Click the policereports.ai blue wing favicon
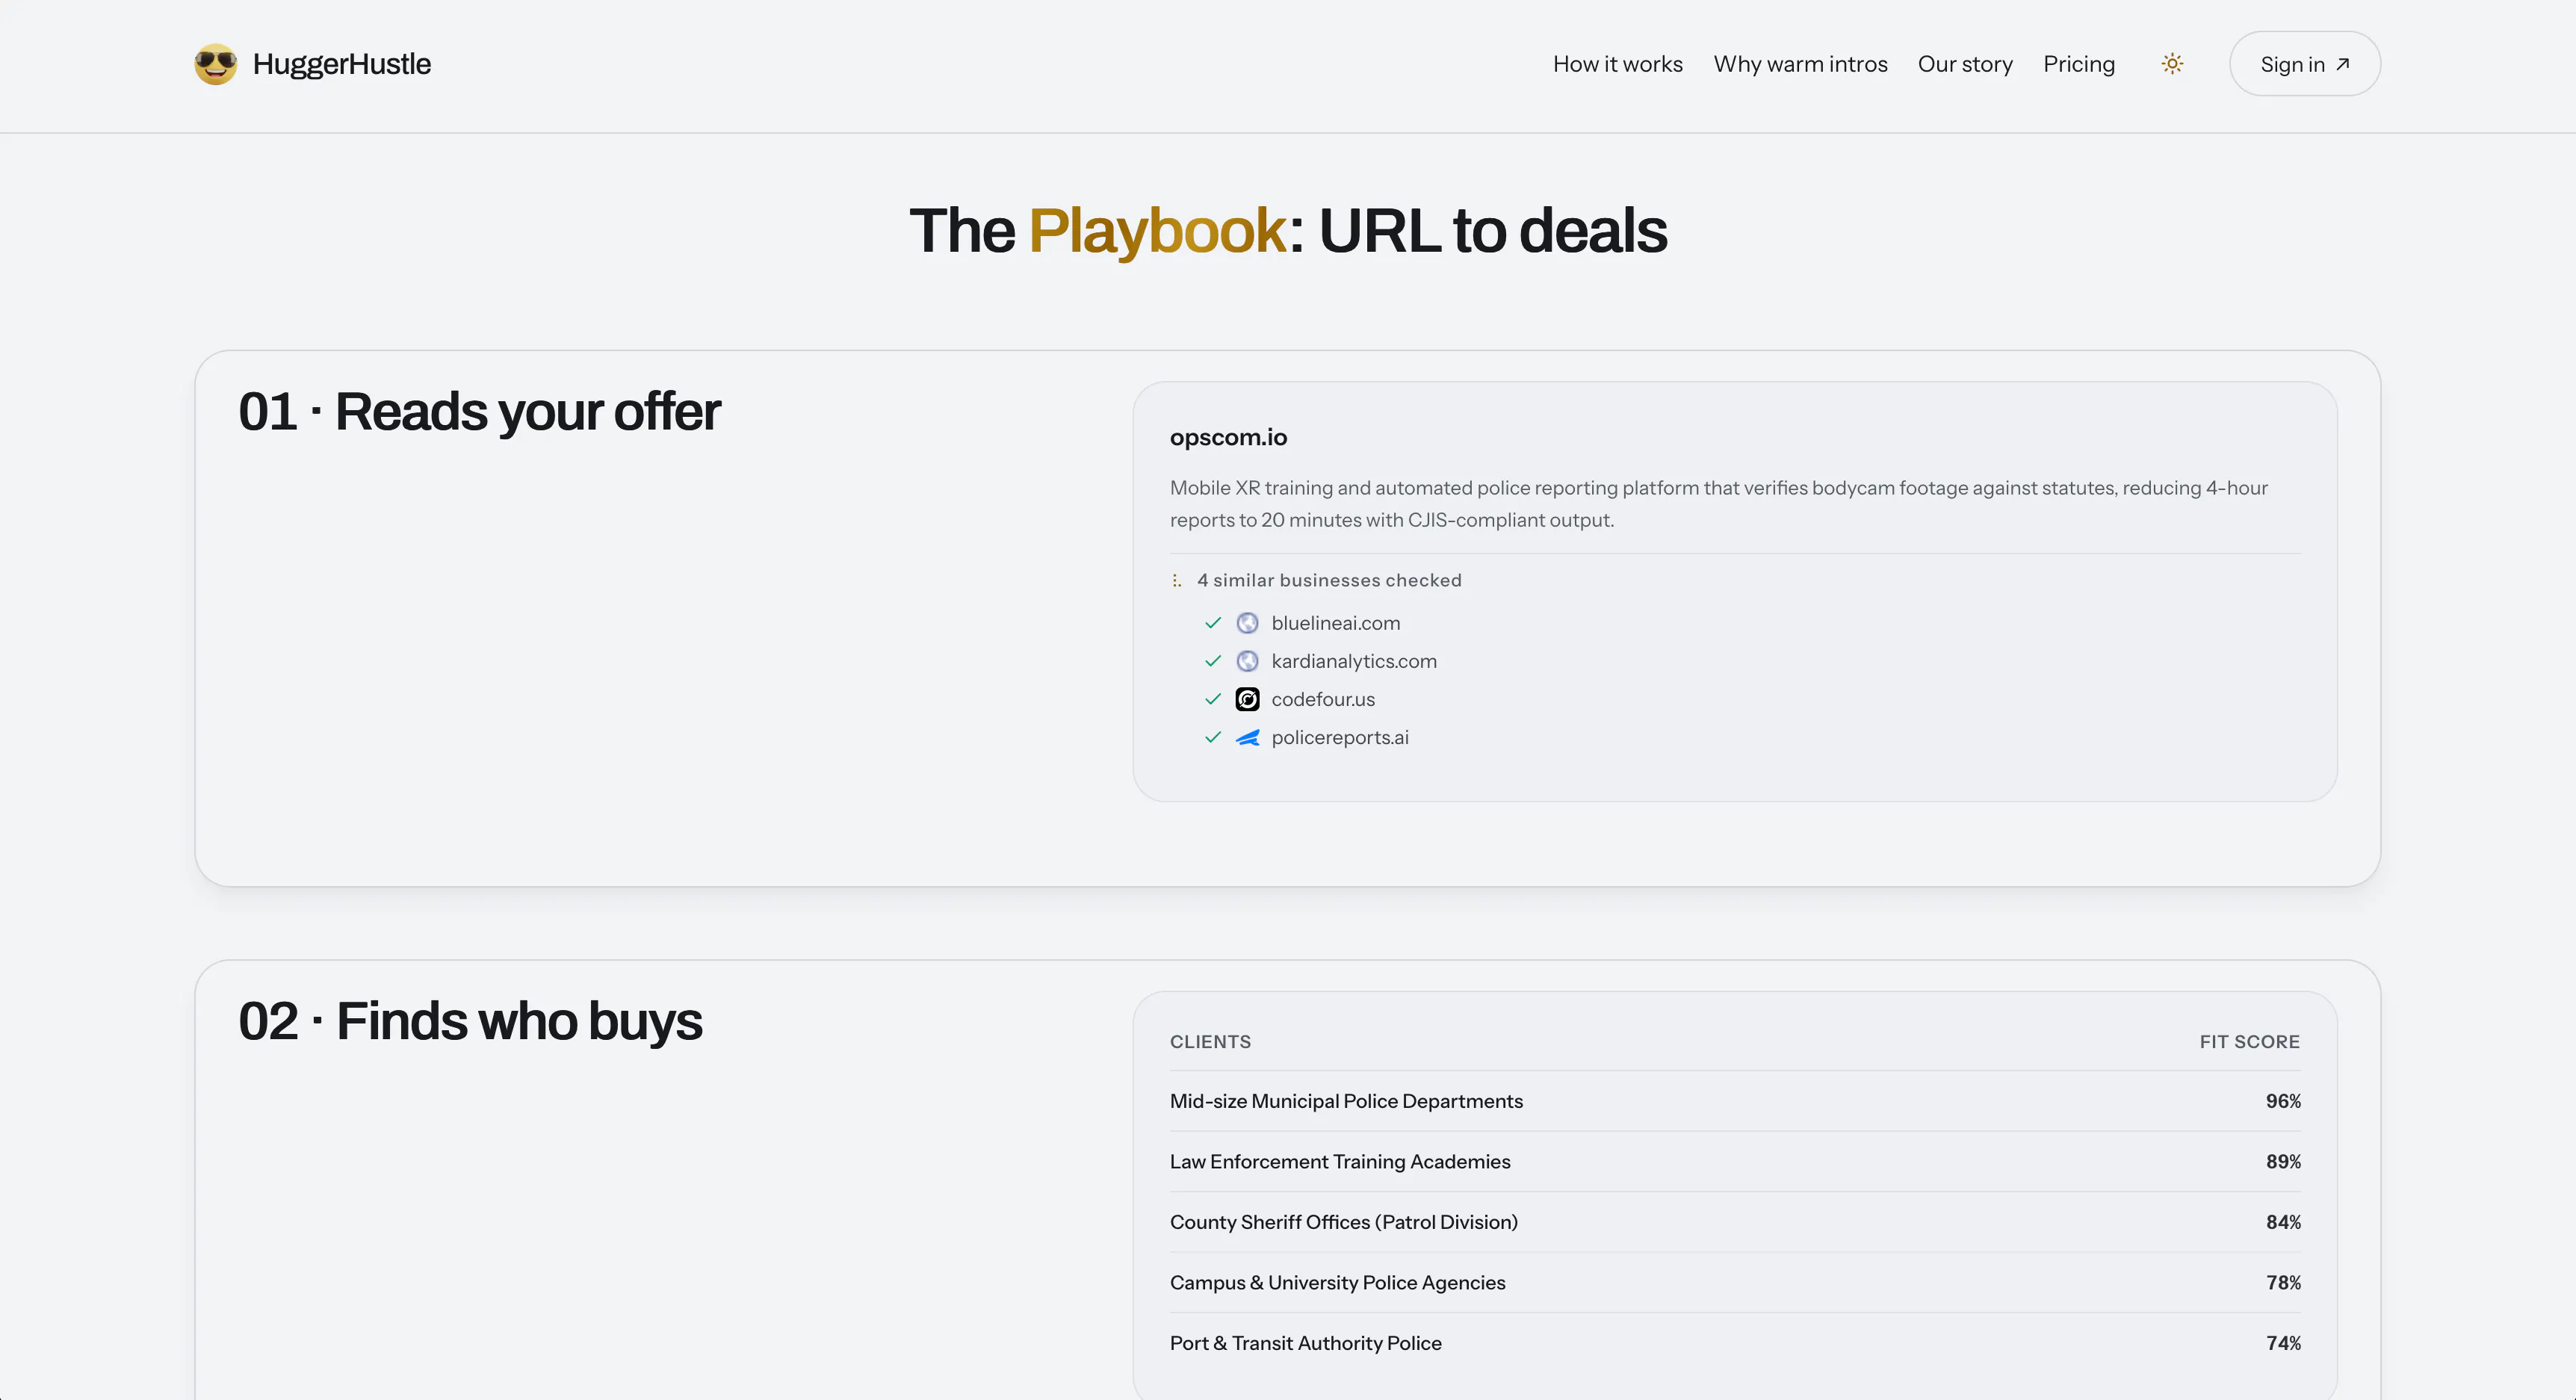Image resolution: width=2576 pixels, height=1400 pixels. pos(1247,737)
